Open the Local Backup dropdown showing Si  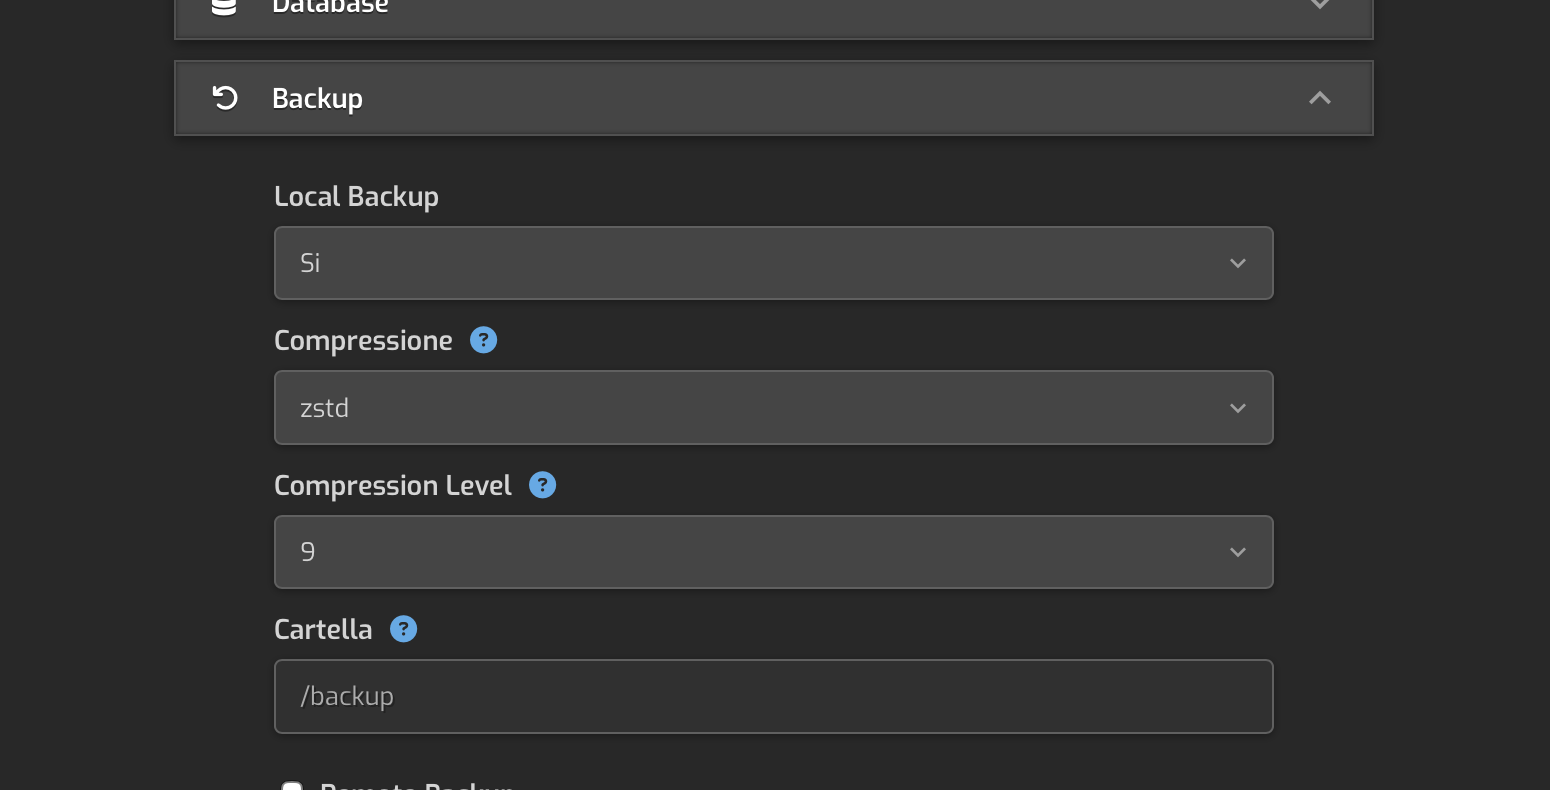(760, 263)
